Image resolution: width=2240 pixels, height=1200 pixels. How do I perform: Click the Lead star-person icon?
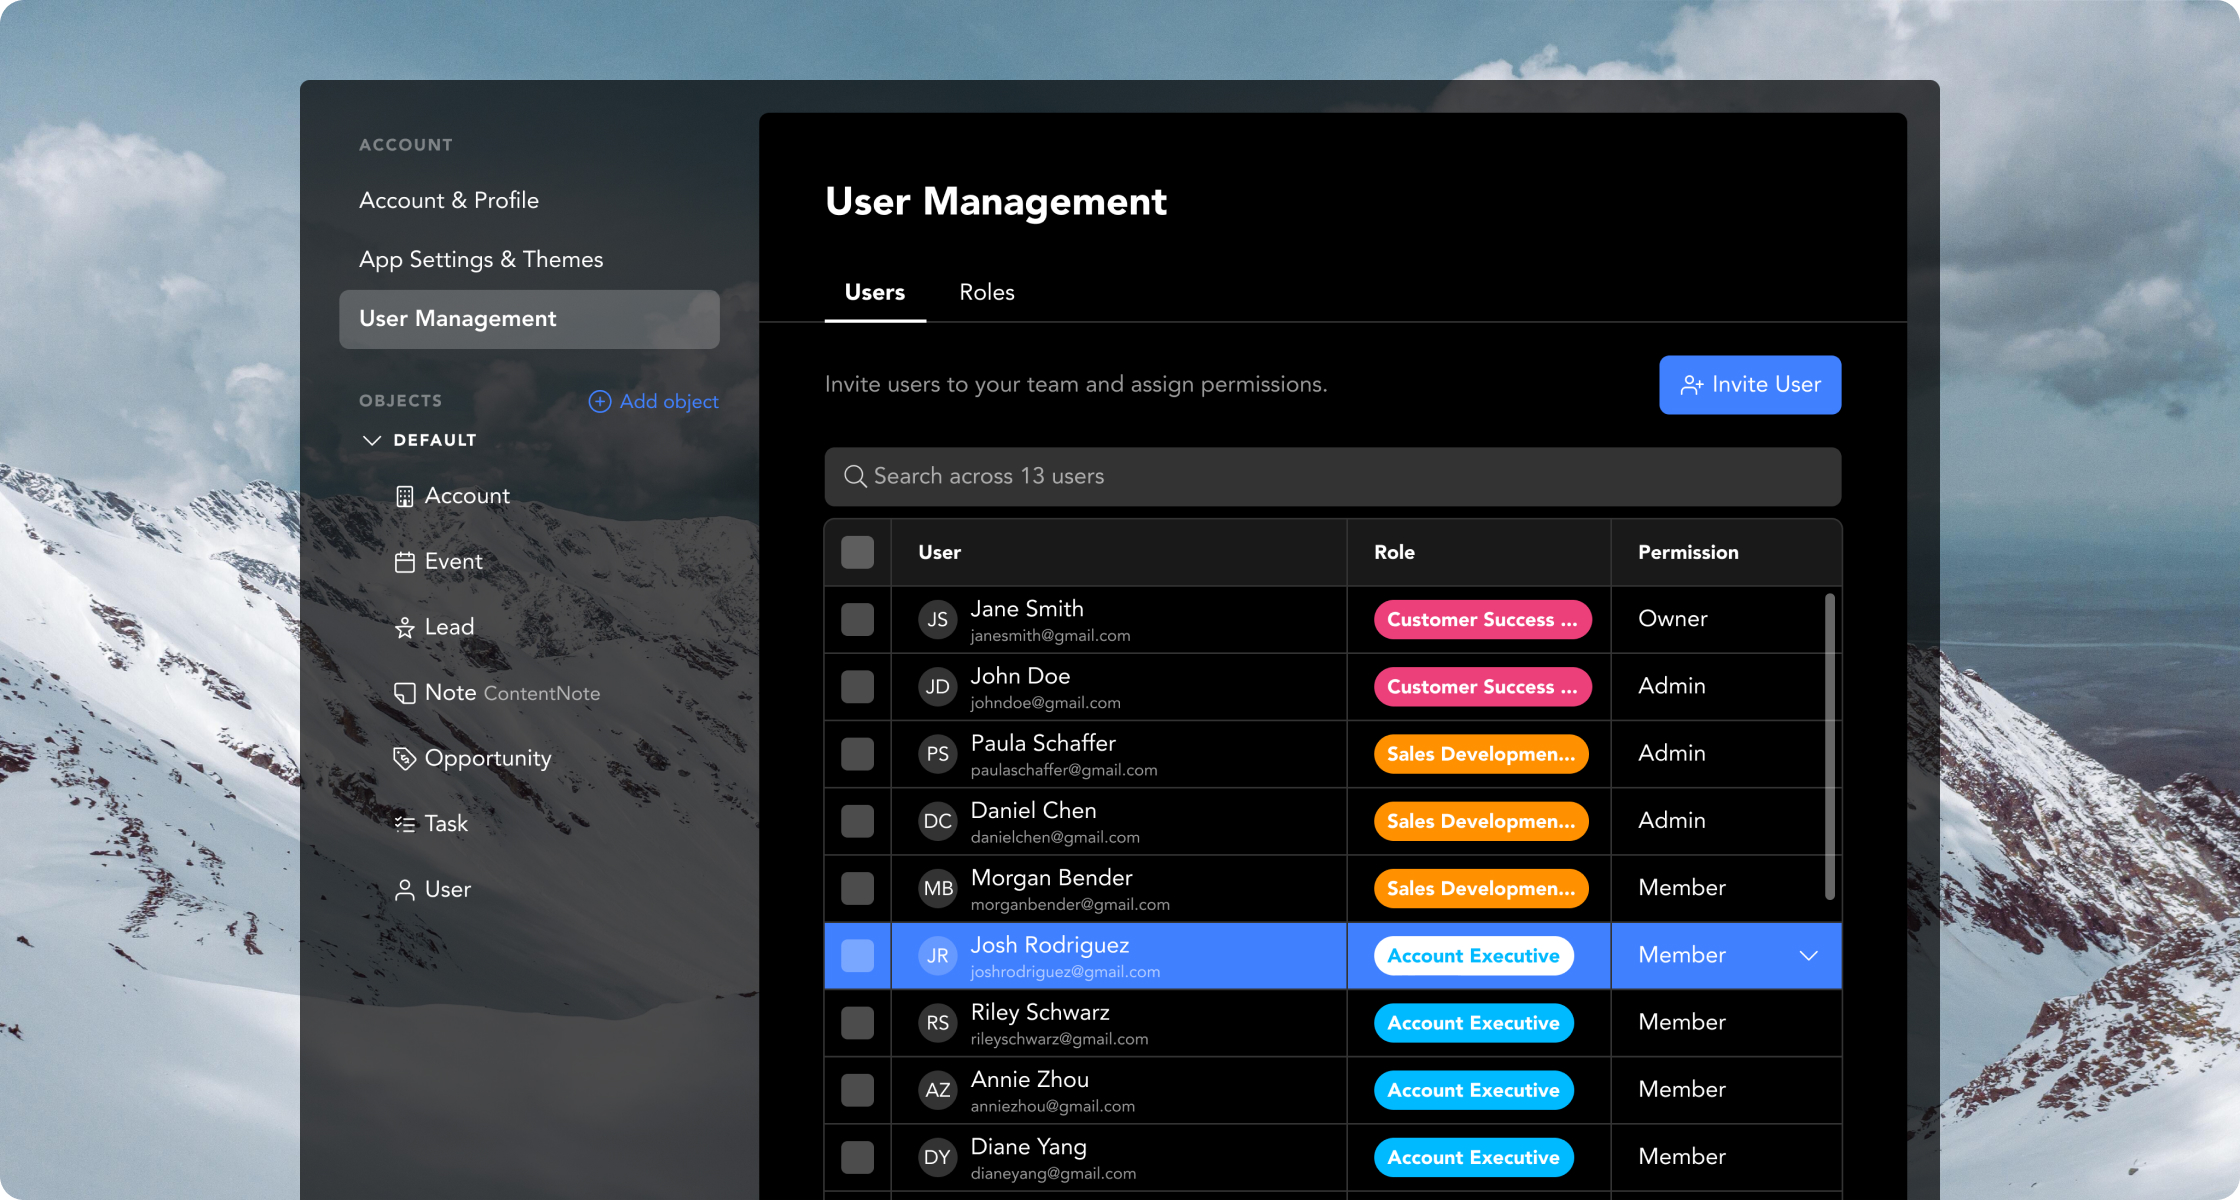(x=404, y=628)
